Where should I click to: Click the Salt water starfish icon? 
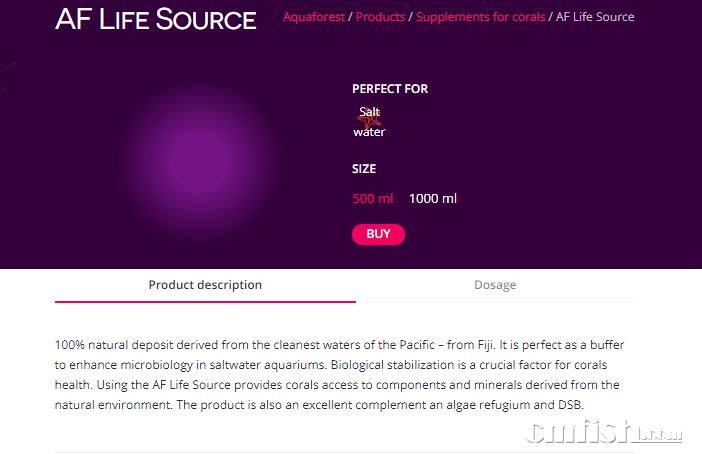pos(370,121)
